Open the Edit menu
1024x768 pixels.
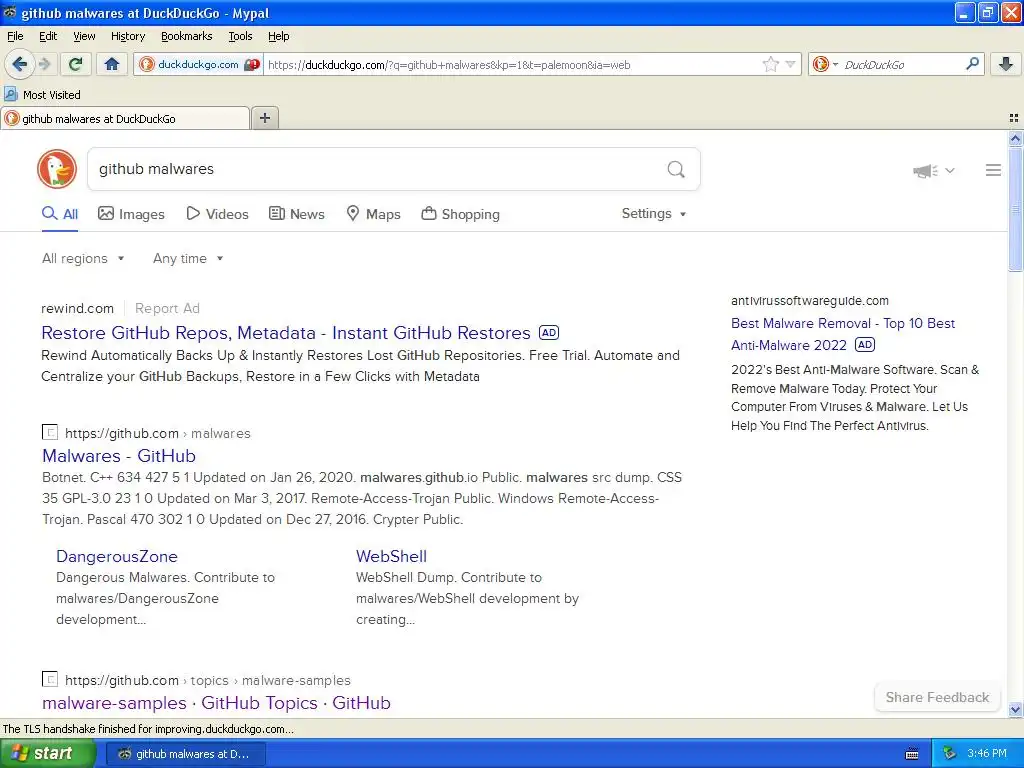[x=48, y=36]
